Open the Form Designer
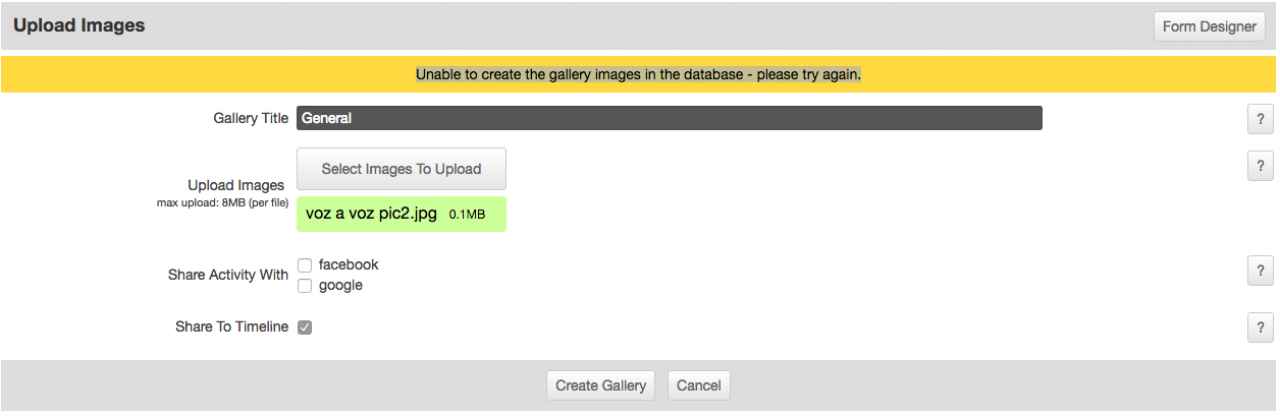Viewport: 1280px width, 419px height. point(1208,27)
